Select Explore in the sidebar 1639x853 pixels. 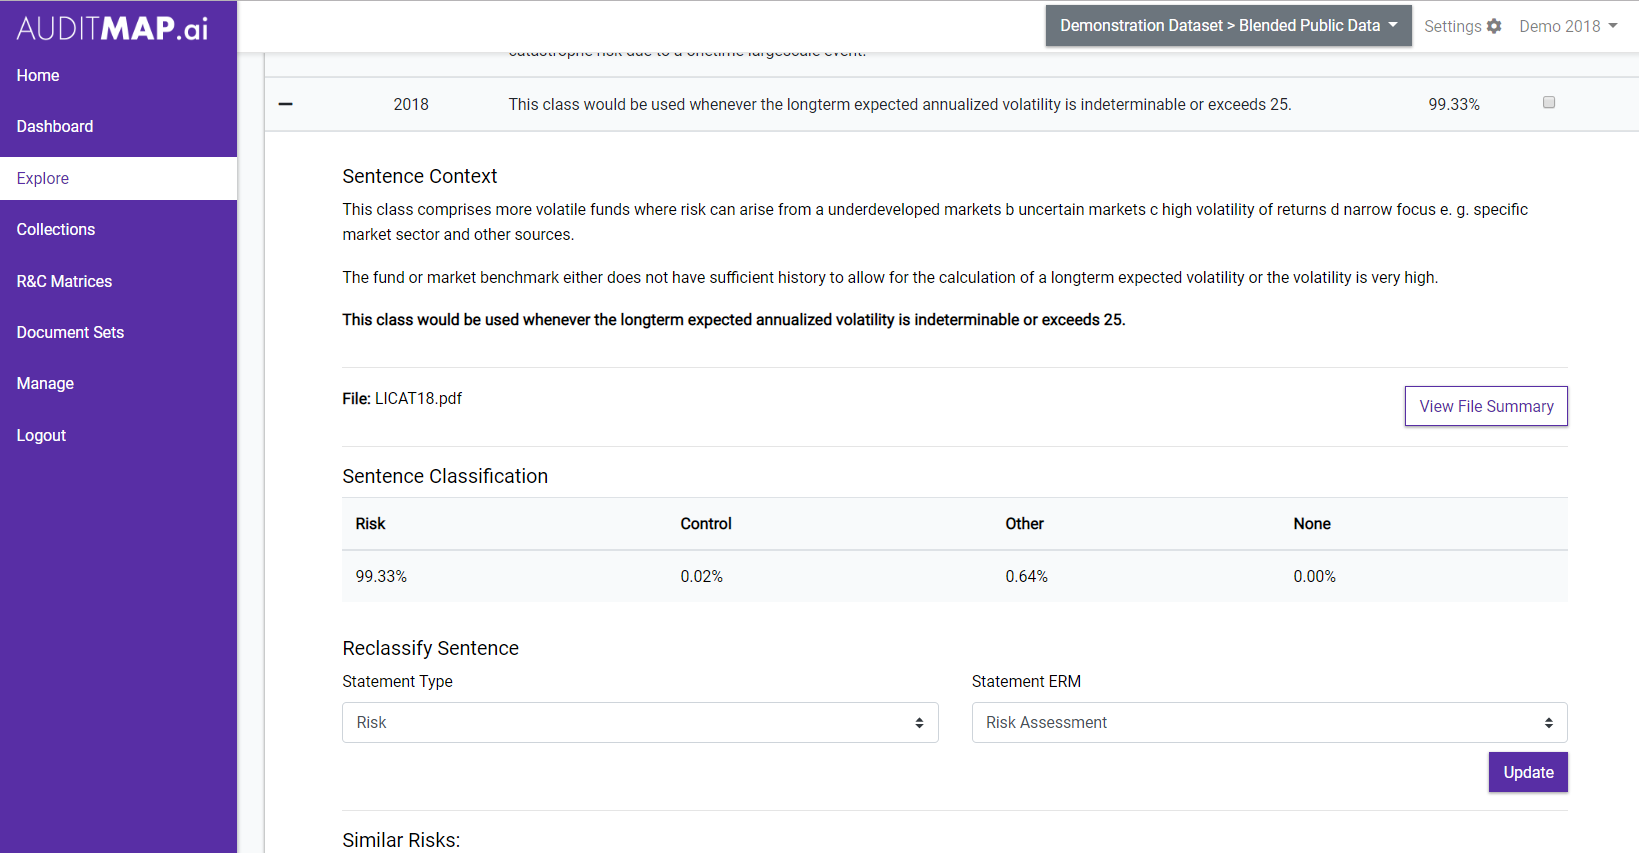43,178
